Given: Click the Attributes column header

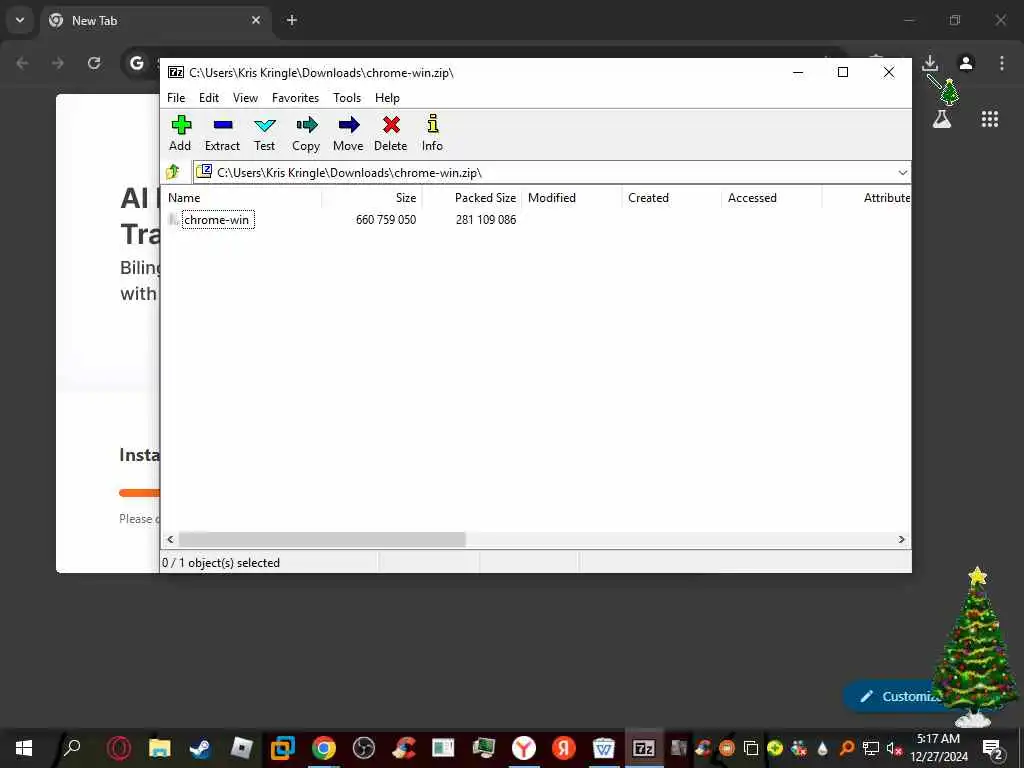Looking at the screenshot, I should point(867,198).
